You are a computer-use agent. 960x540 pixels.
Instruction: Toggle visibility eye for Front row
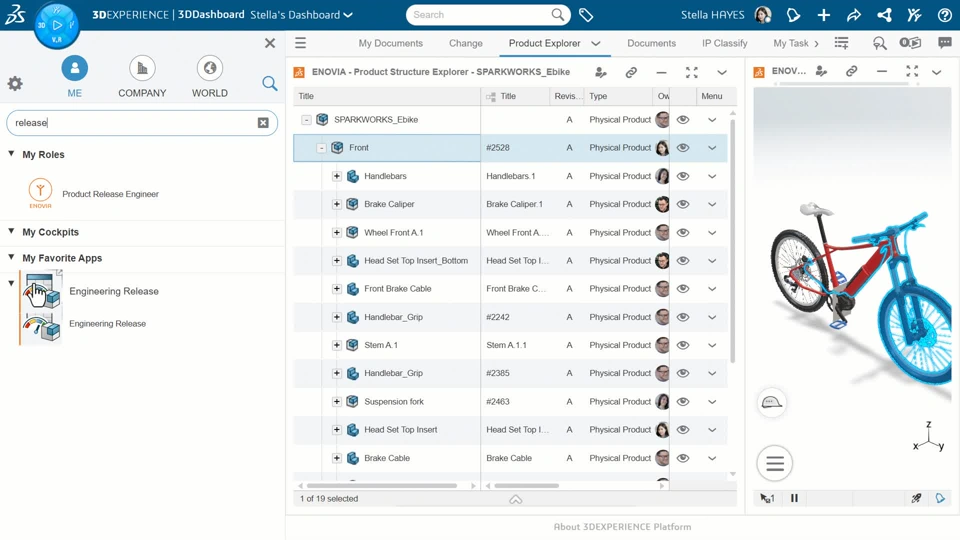click(x=683, y=148)
